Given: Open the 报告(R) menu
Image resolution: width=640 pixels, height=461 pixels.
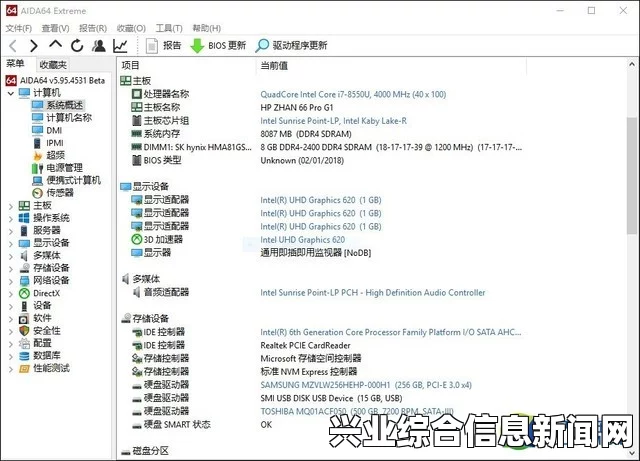Looking at the screenshot, I should tap(93, 28).
